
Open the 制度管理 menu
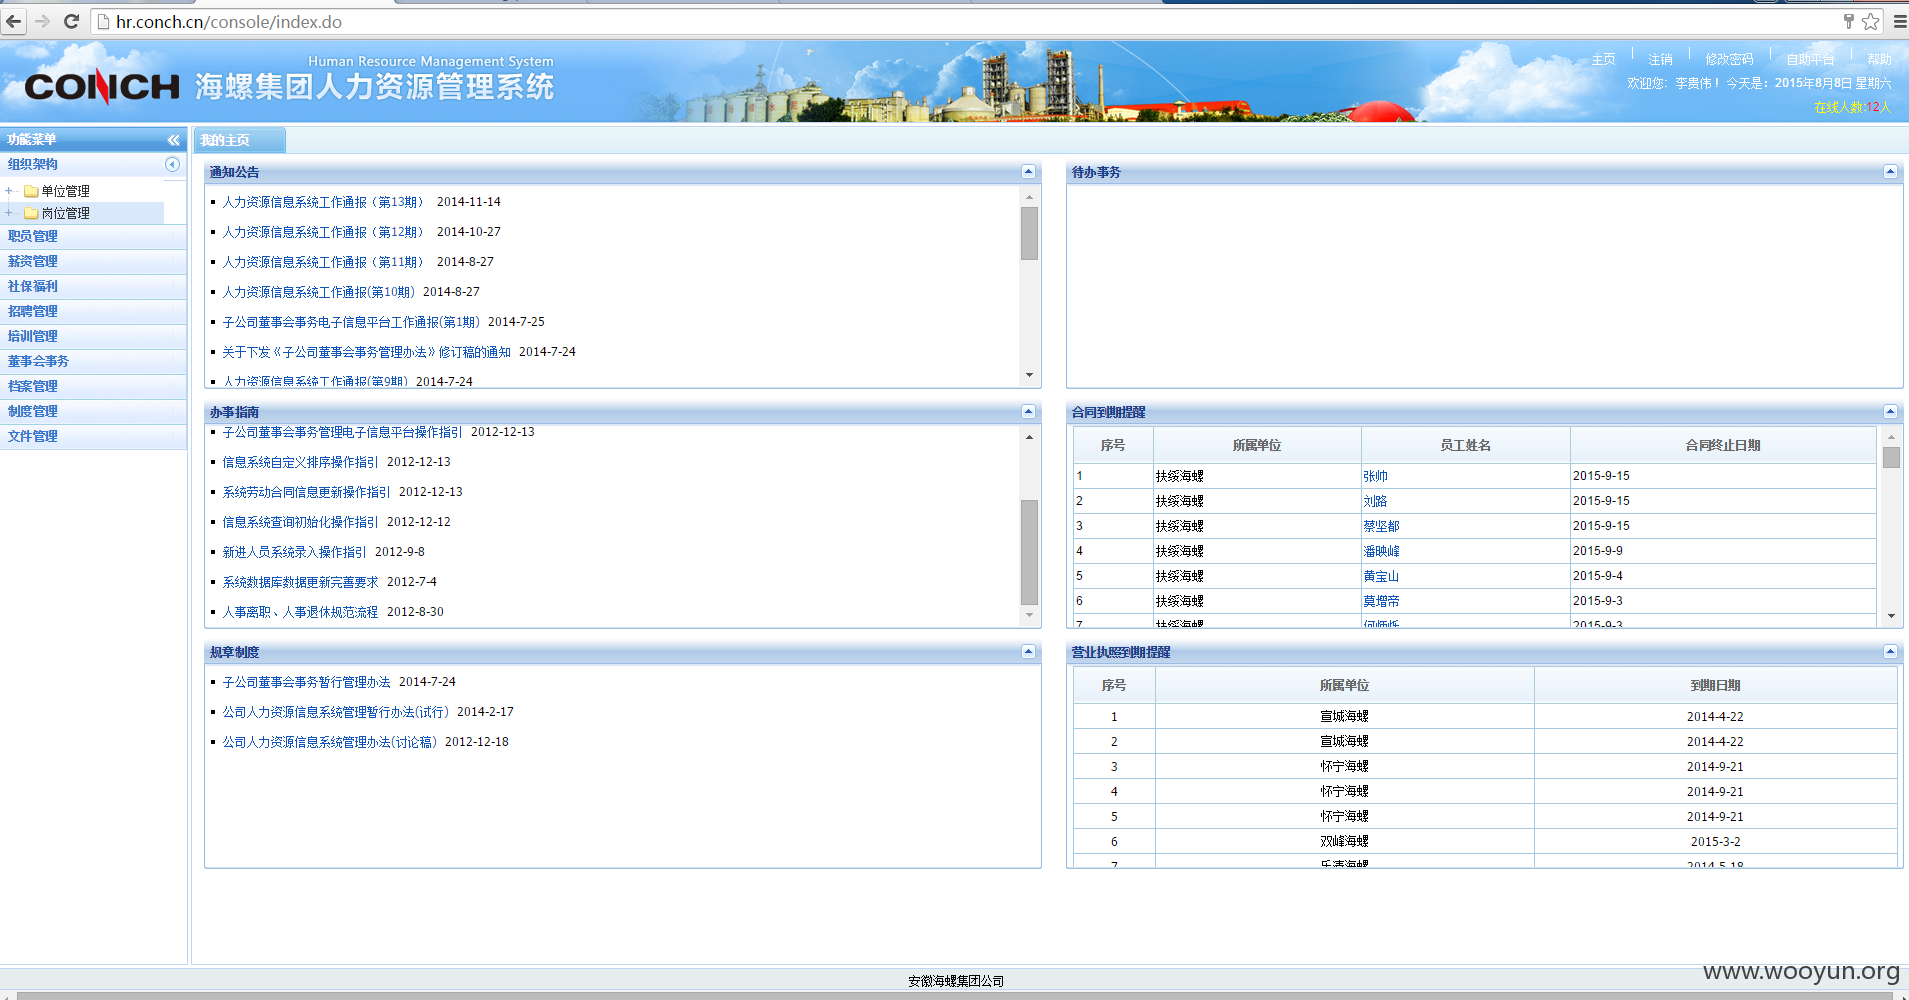click(93, 411)
